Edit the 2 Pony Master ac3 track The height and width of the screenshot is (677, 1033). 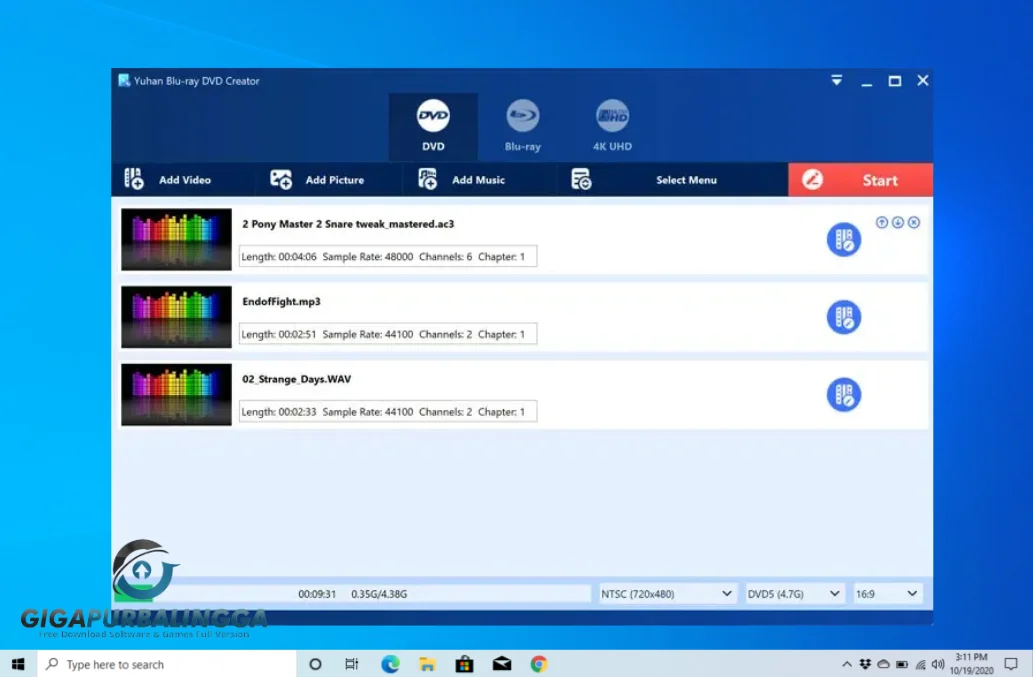click(x=844, y=240)
